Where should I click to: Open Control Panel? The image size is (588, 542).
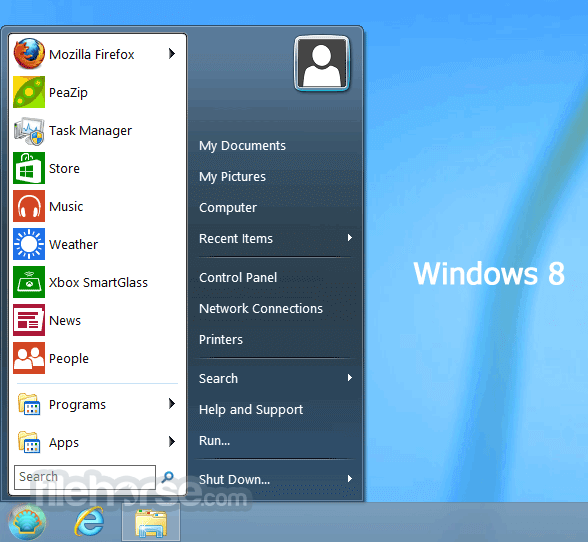pyautogui.click(x=238, y=278)
